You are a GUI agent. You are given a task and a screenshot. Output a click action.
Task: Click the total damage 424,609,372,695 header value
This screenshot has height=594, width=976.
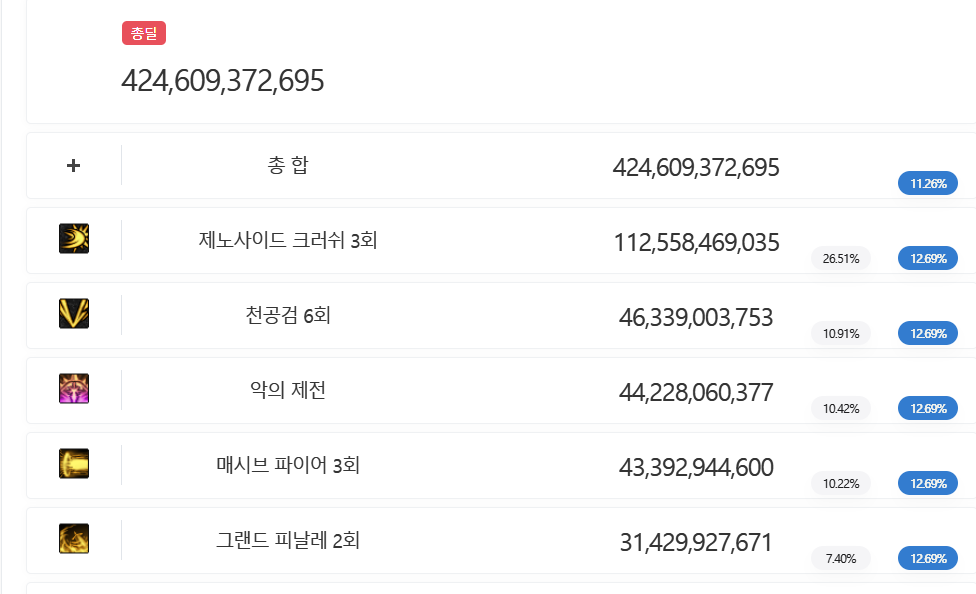(223, 81)
